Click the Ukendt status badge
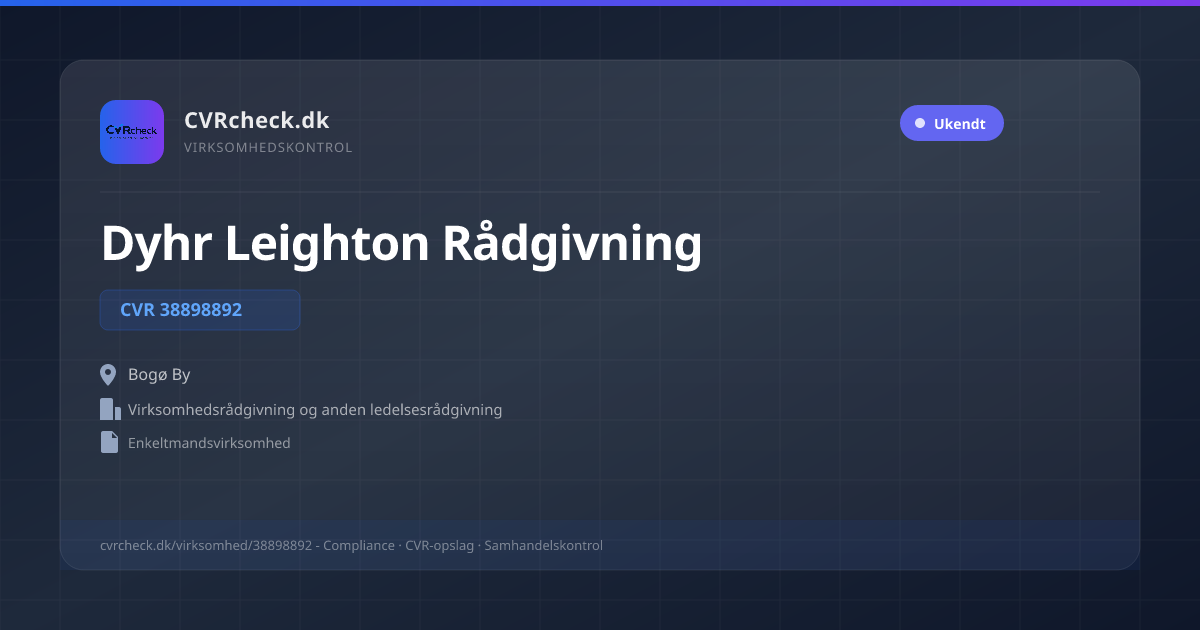The image size is (1200, 630). (951, 124)
